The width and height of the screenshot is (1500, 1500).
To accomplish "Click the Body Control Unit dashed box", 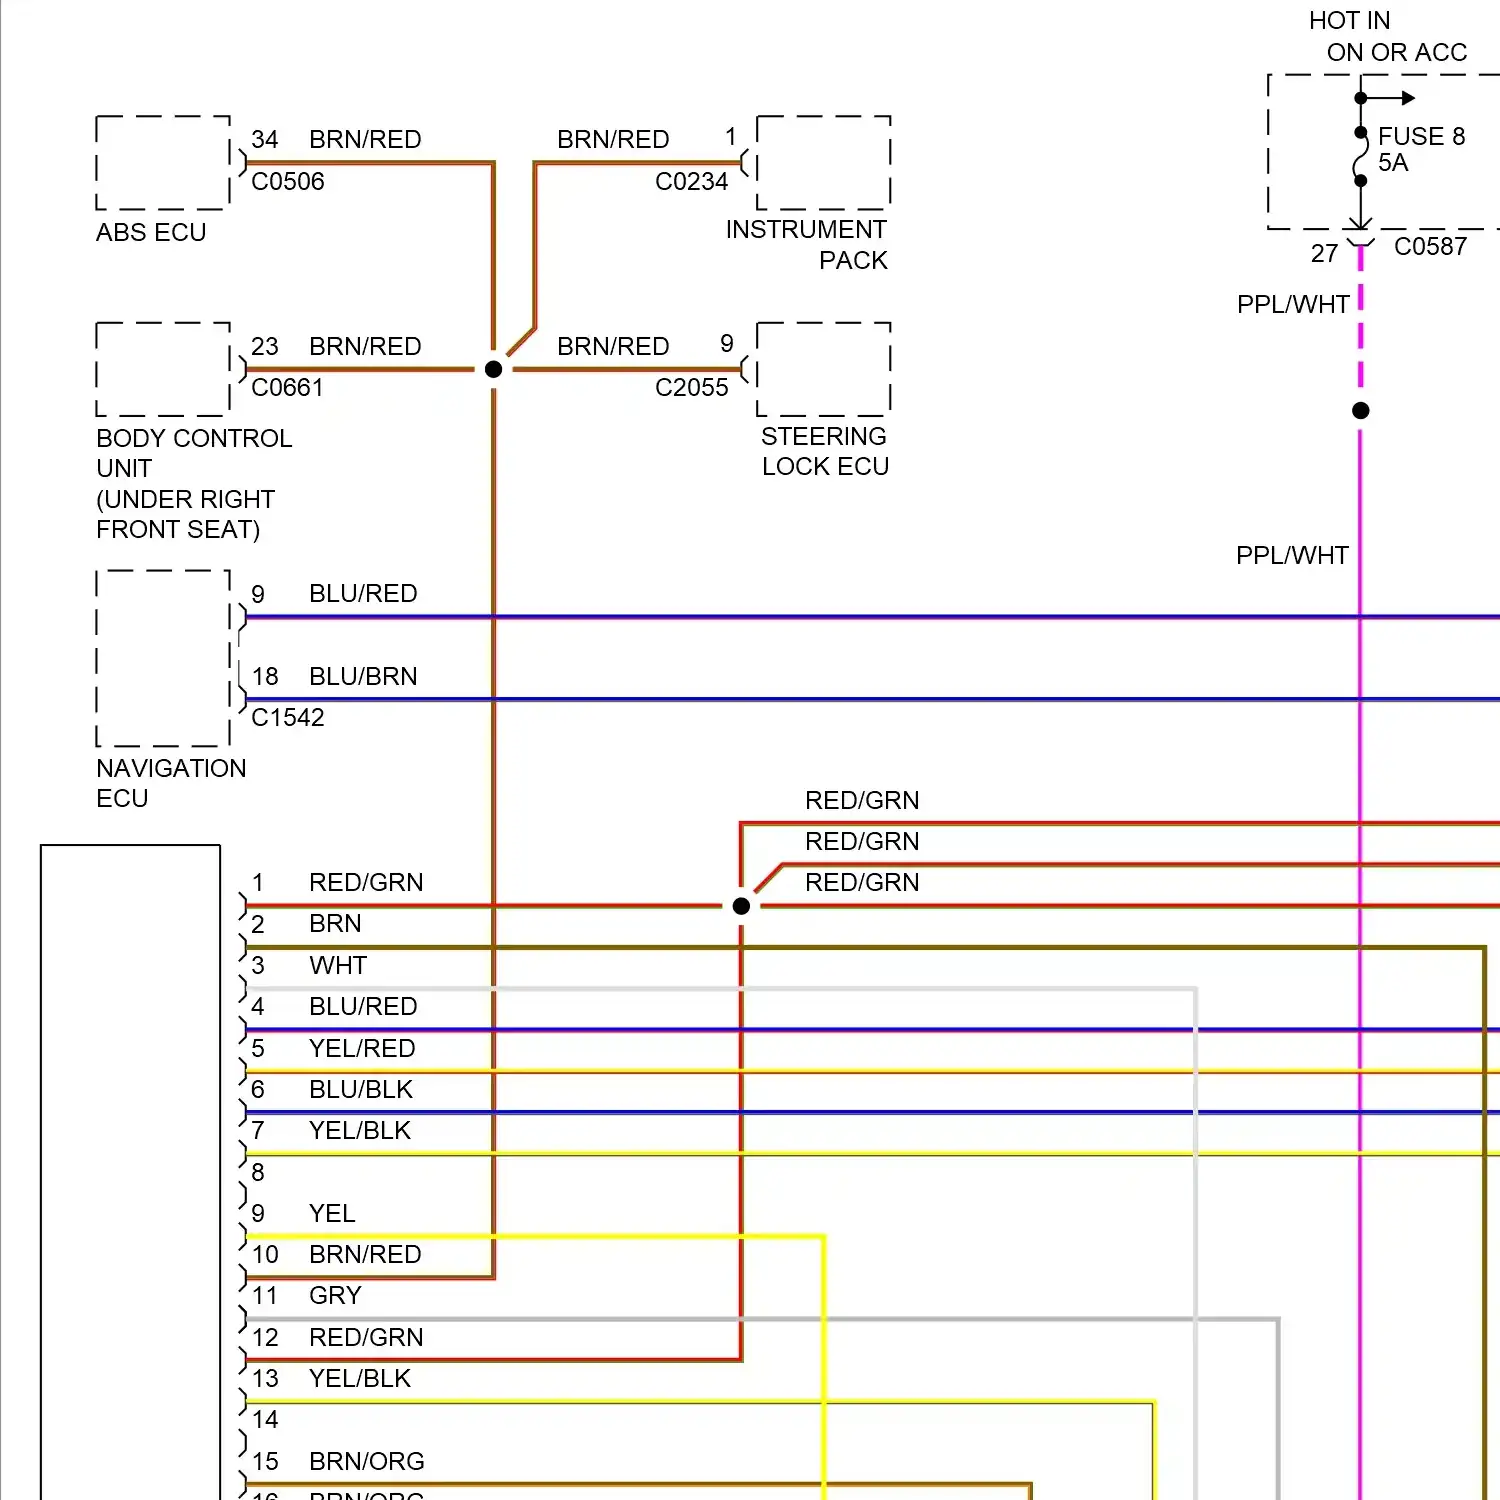I will tap(163, 369).
